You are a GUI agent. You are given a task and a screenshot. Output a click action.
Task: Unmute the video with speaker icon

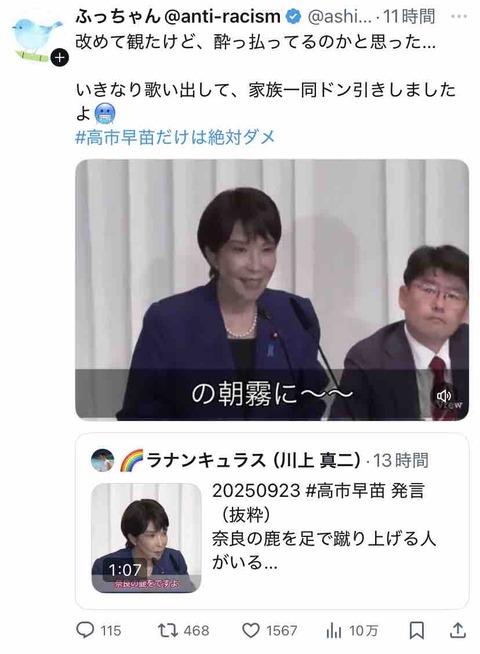coord(443,395)
